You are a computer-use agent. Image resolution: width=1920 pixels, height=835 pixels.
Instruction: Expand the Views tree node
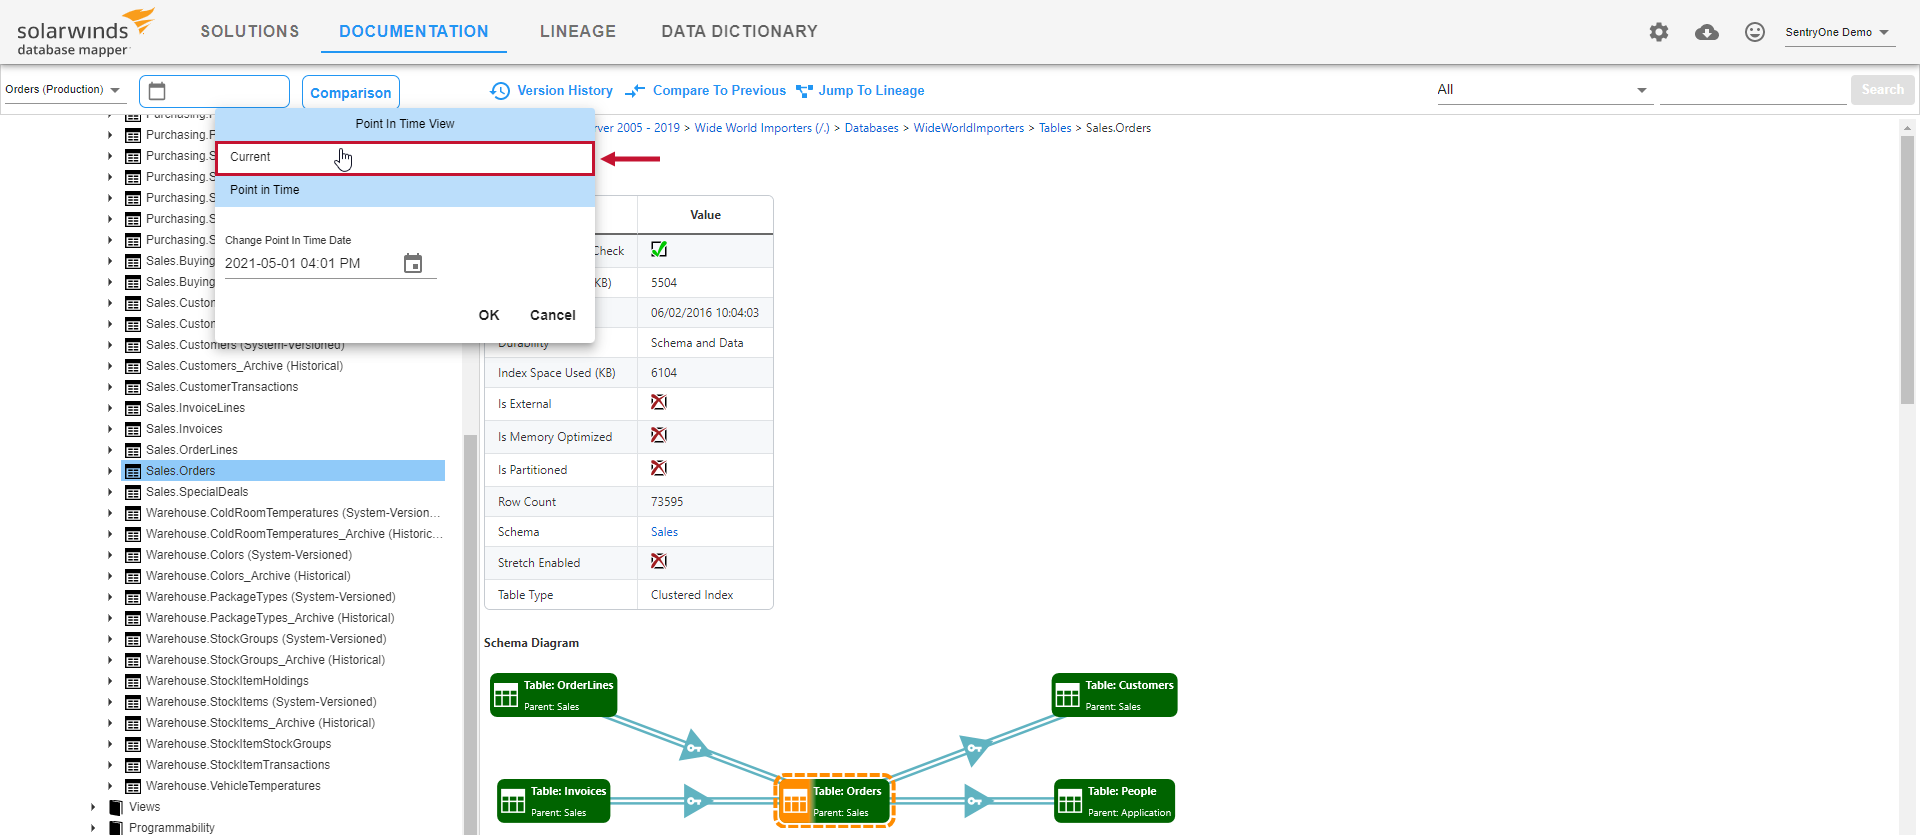point(93,807)
